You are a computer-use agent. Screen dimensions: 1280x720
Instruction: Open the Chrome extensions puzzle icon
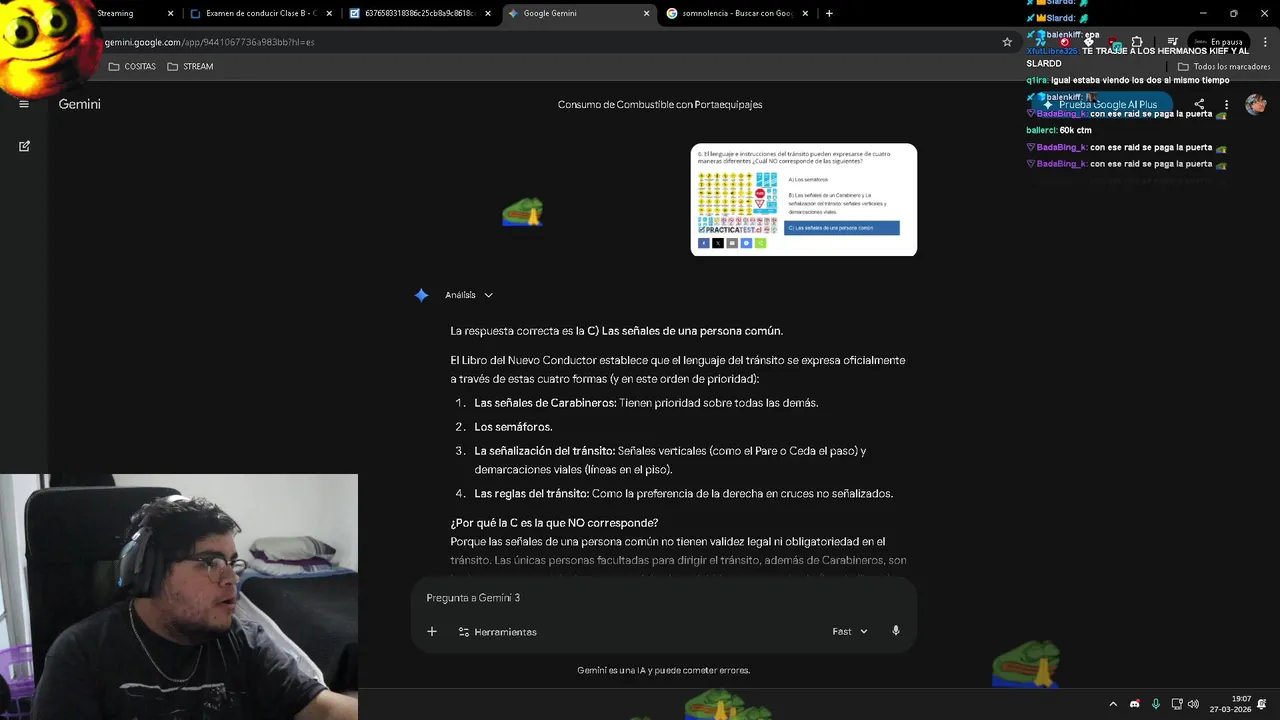click(1137, 42)
